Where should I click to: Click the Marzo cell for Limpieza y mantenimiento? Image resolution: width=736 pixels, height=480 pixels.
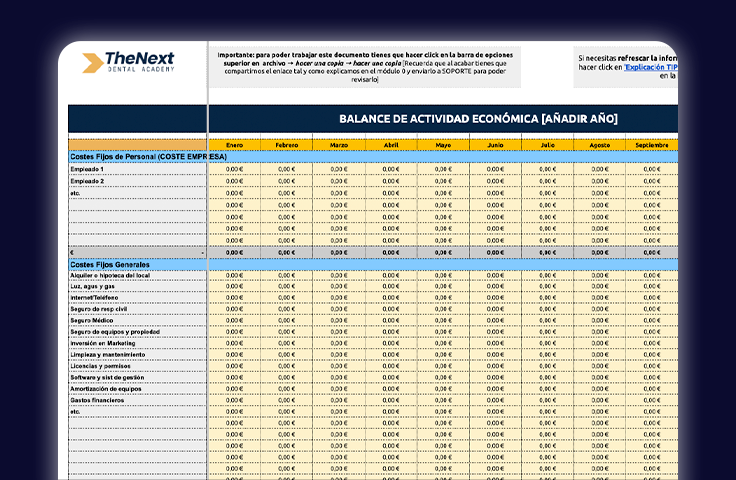(x=338, y=355)
